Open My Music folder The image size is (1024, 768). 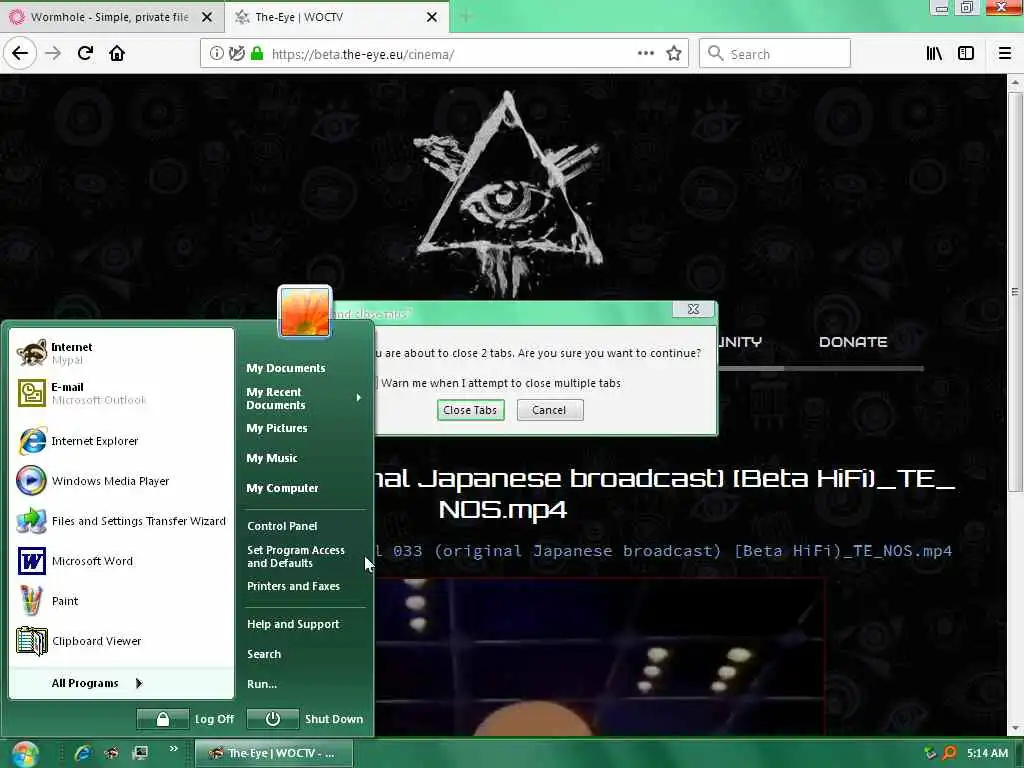coord(272,458)
